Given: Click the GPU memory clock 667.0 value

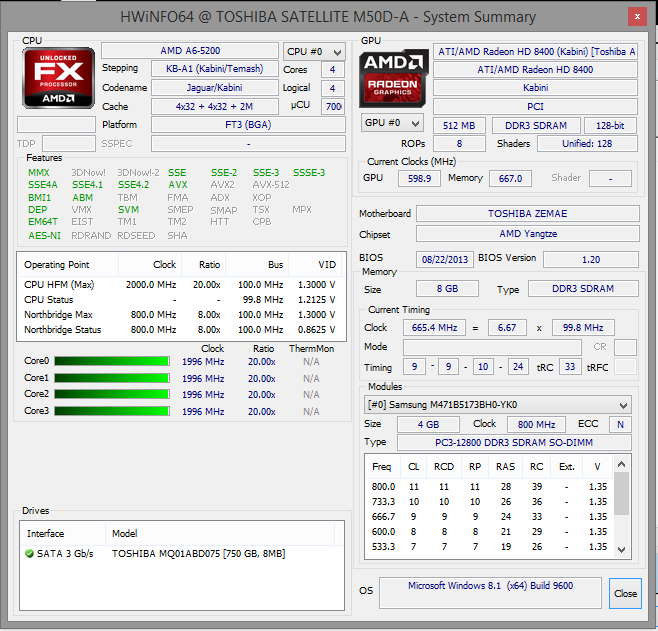Looking at the screenshot, I should click(x=510, y=179).
